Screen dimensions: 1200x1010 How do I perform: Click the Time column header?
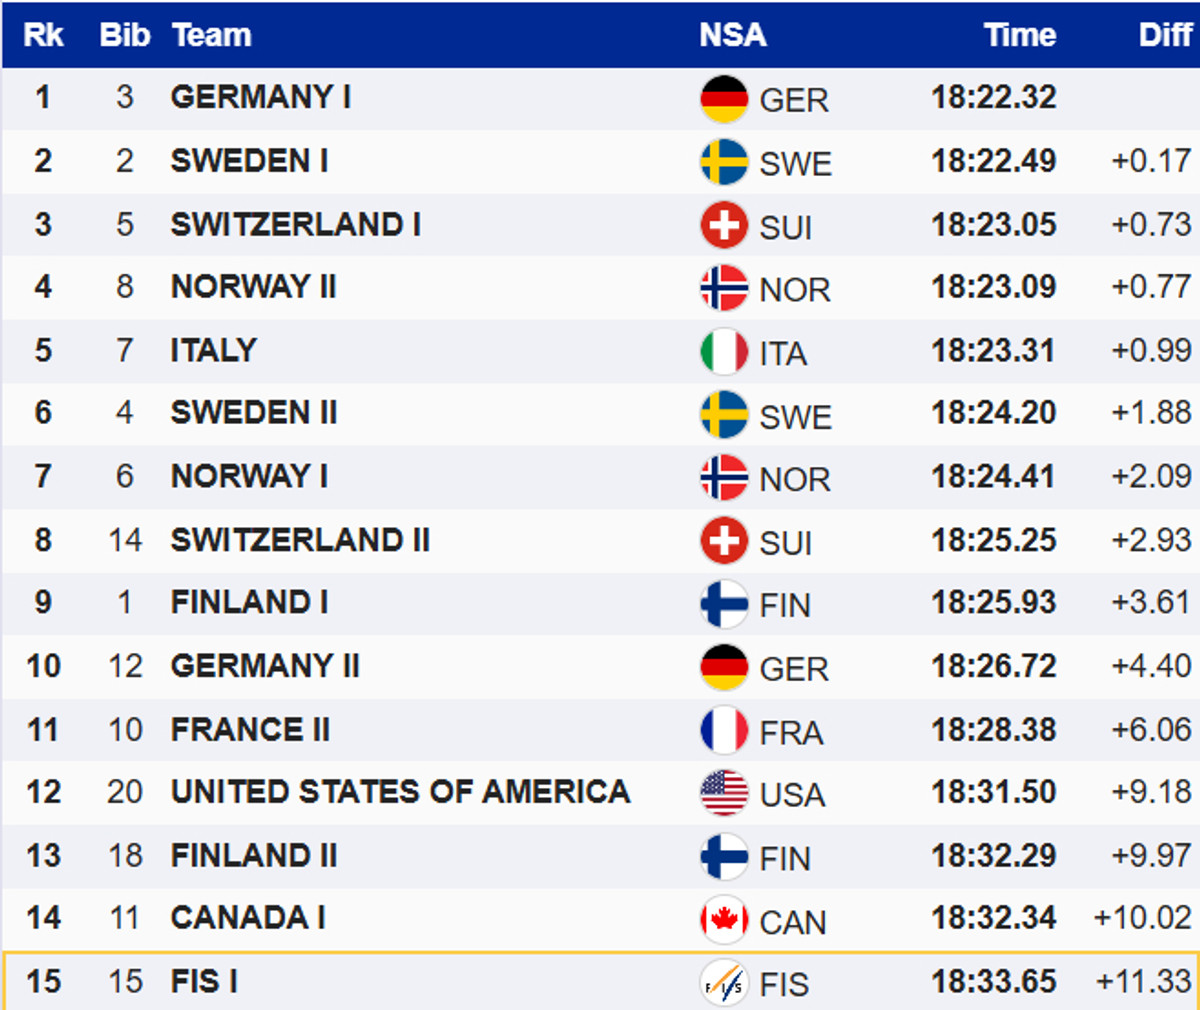[x=1019, y=35]
